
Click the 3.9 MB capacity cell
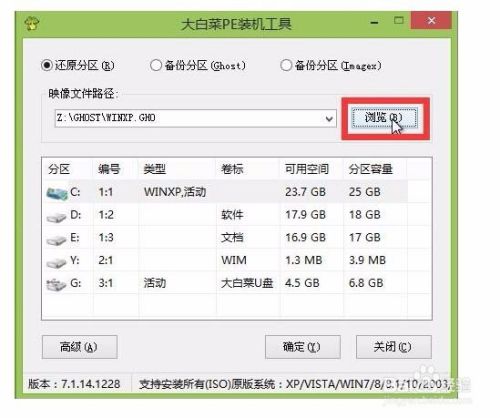(x=367, y=260)
